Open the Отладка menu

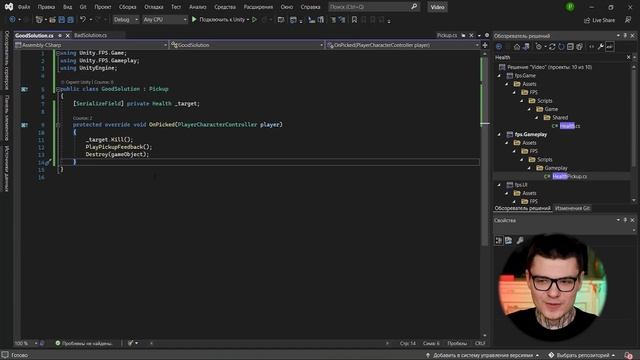pos(153,7)
